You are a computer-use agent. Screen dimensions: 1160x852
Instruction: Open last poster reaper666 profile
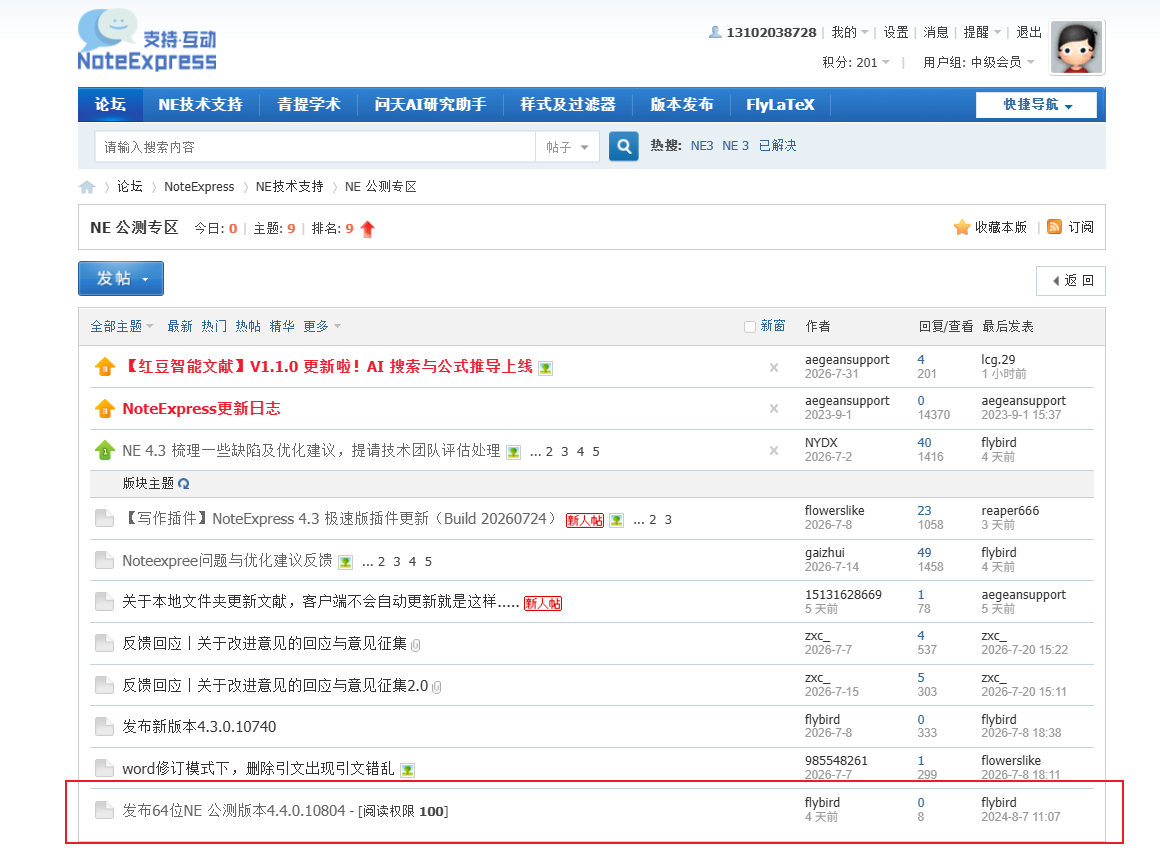pos(1010,511)
